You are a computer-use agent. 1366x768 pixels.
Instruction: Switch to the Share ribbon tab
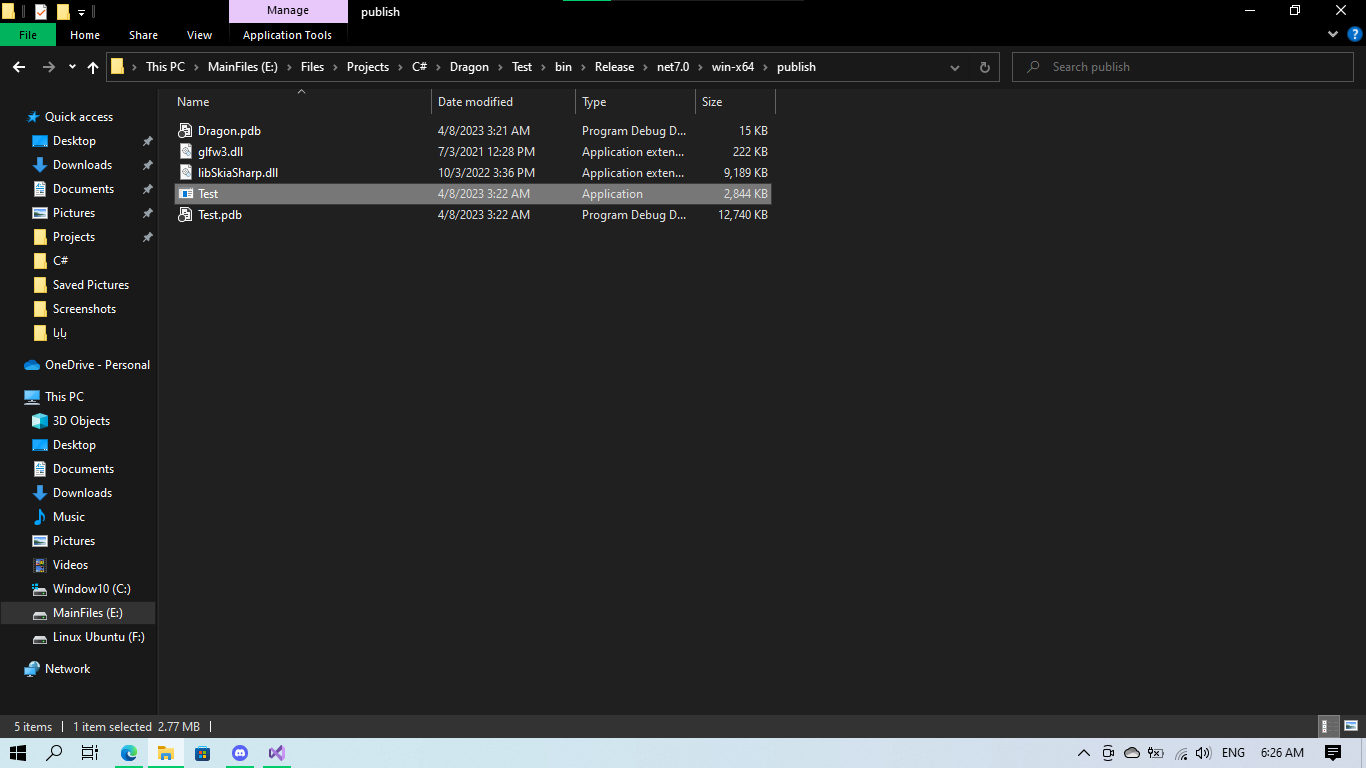143,35
